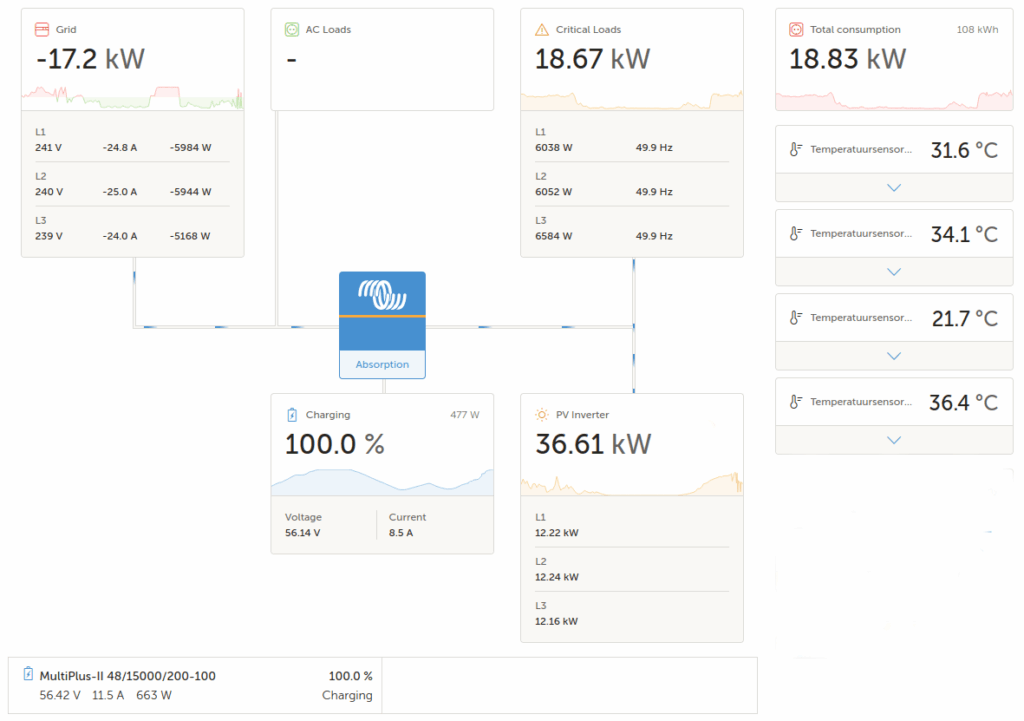Click the Grid power history sparkline
The image size is (1024, 721).
(x=132, y=97)
